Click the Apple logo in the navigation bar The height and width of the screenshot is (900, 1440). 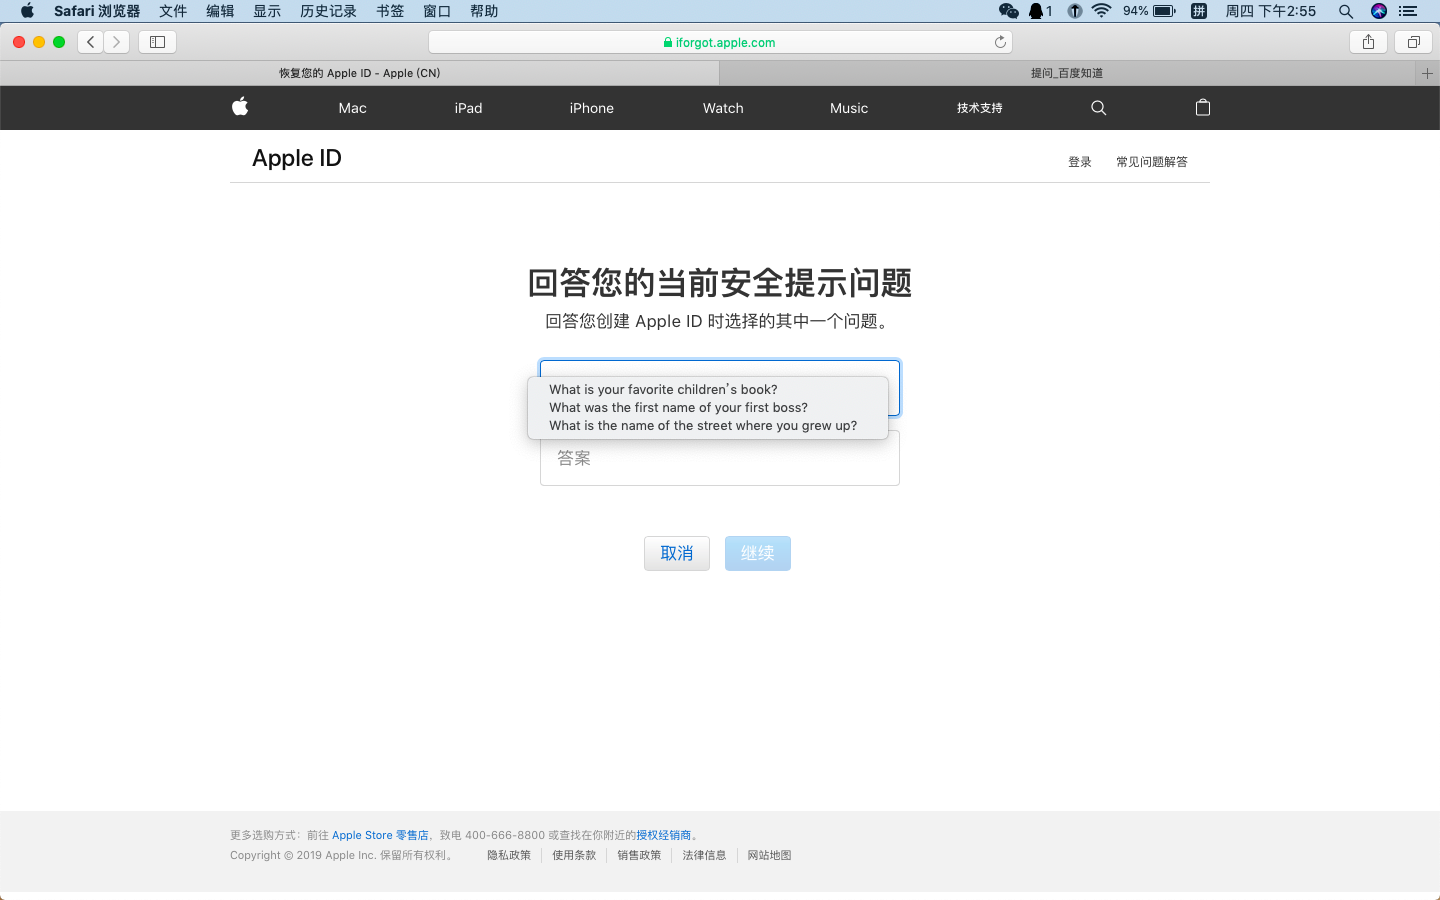(x=240, y=107)
